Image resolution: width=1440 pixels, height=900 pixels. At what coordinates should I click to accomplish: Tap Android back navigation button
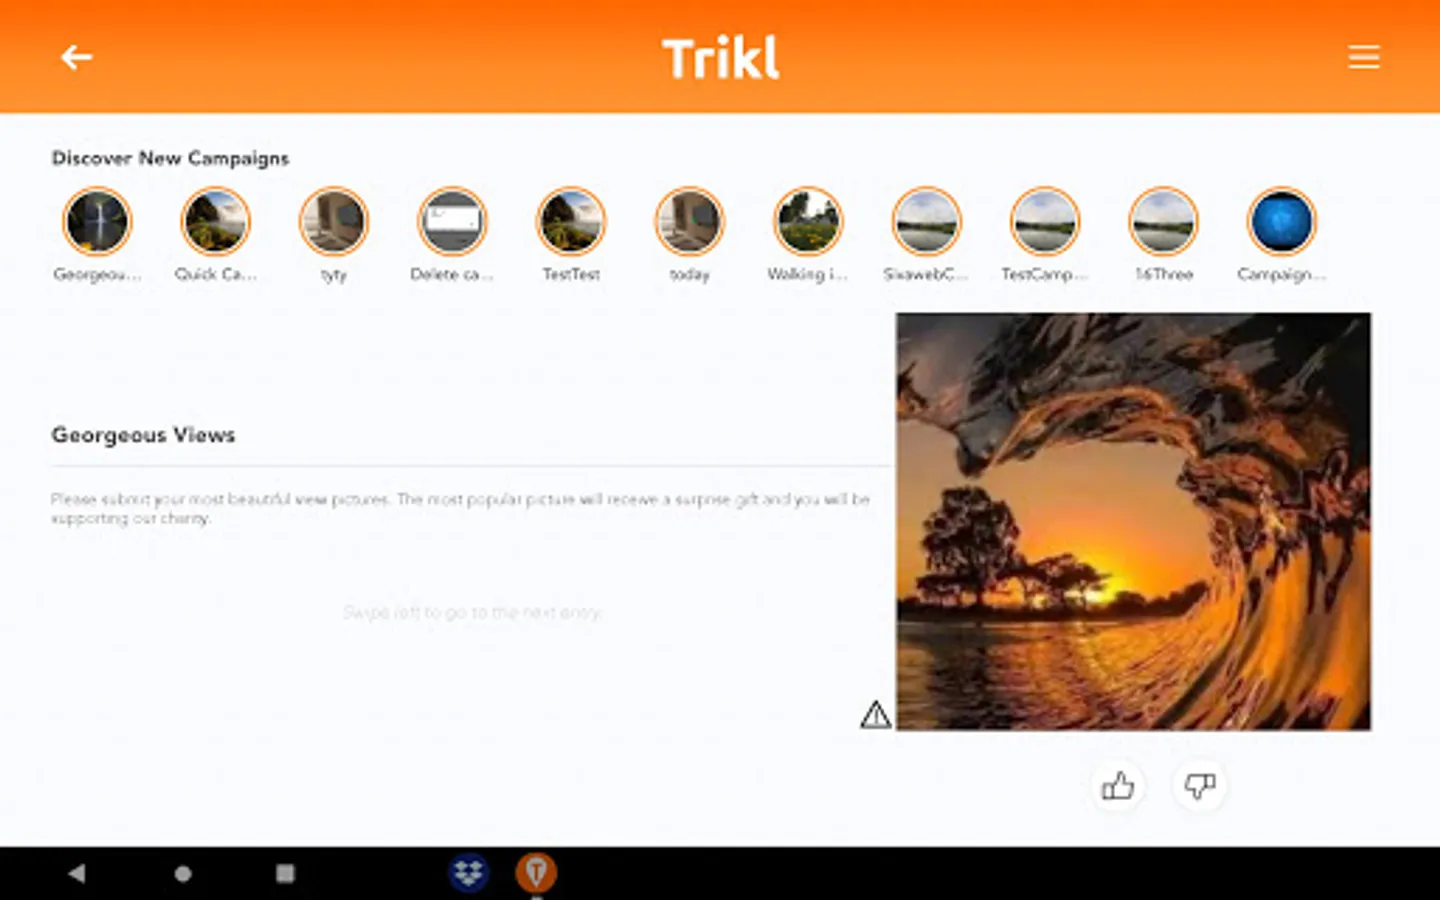point(77,873)
